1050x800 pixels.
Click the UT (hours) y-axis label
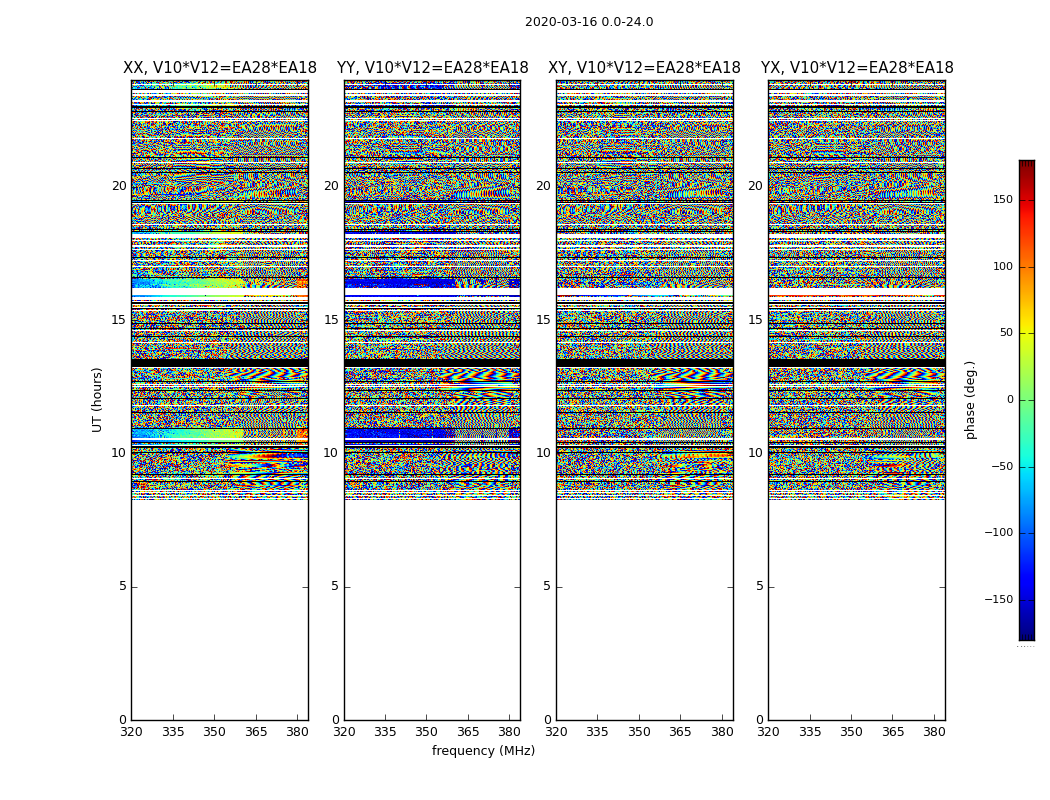97,399
